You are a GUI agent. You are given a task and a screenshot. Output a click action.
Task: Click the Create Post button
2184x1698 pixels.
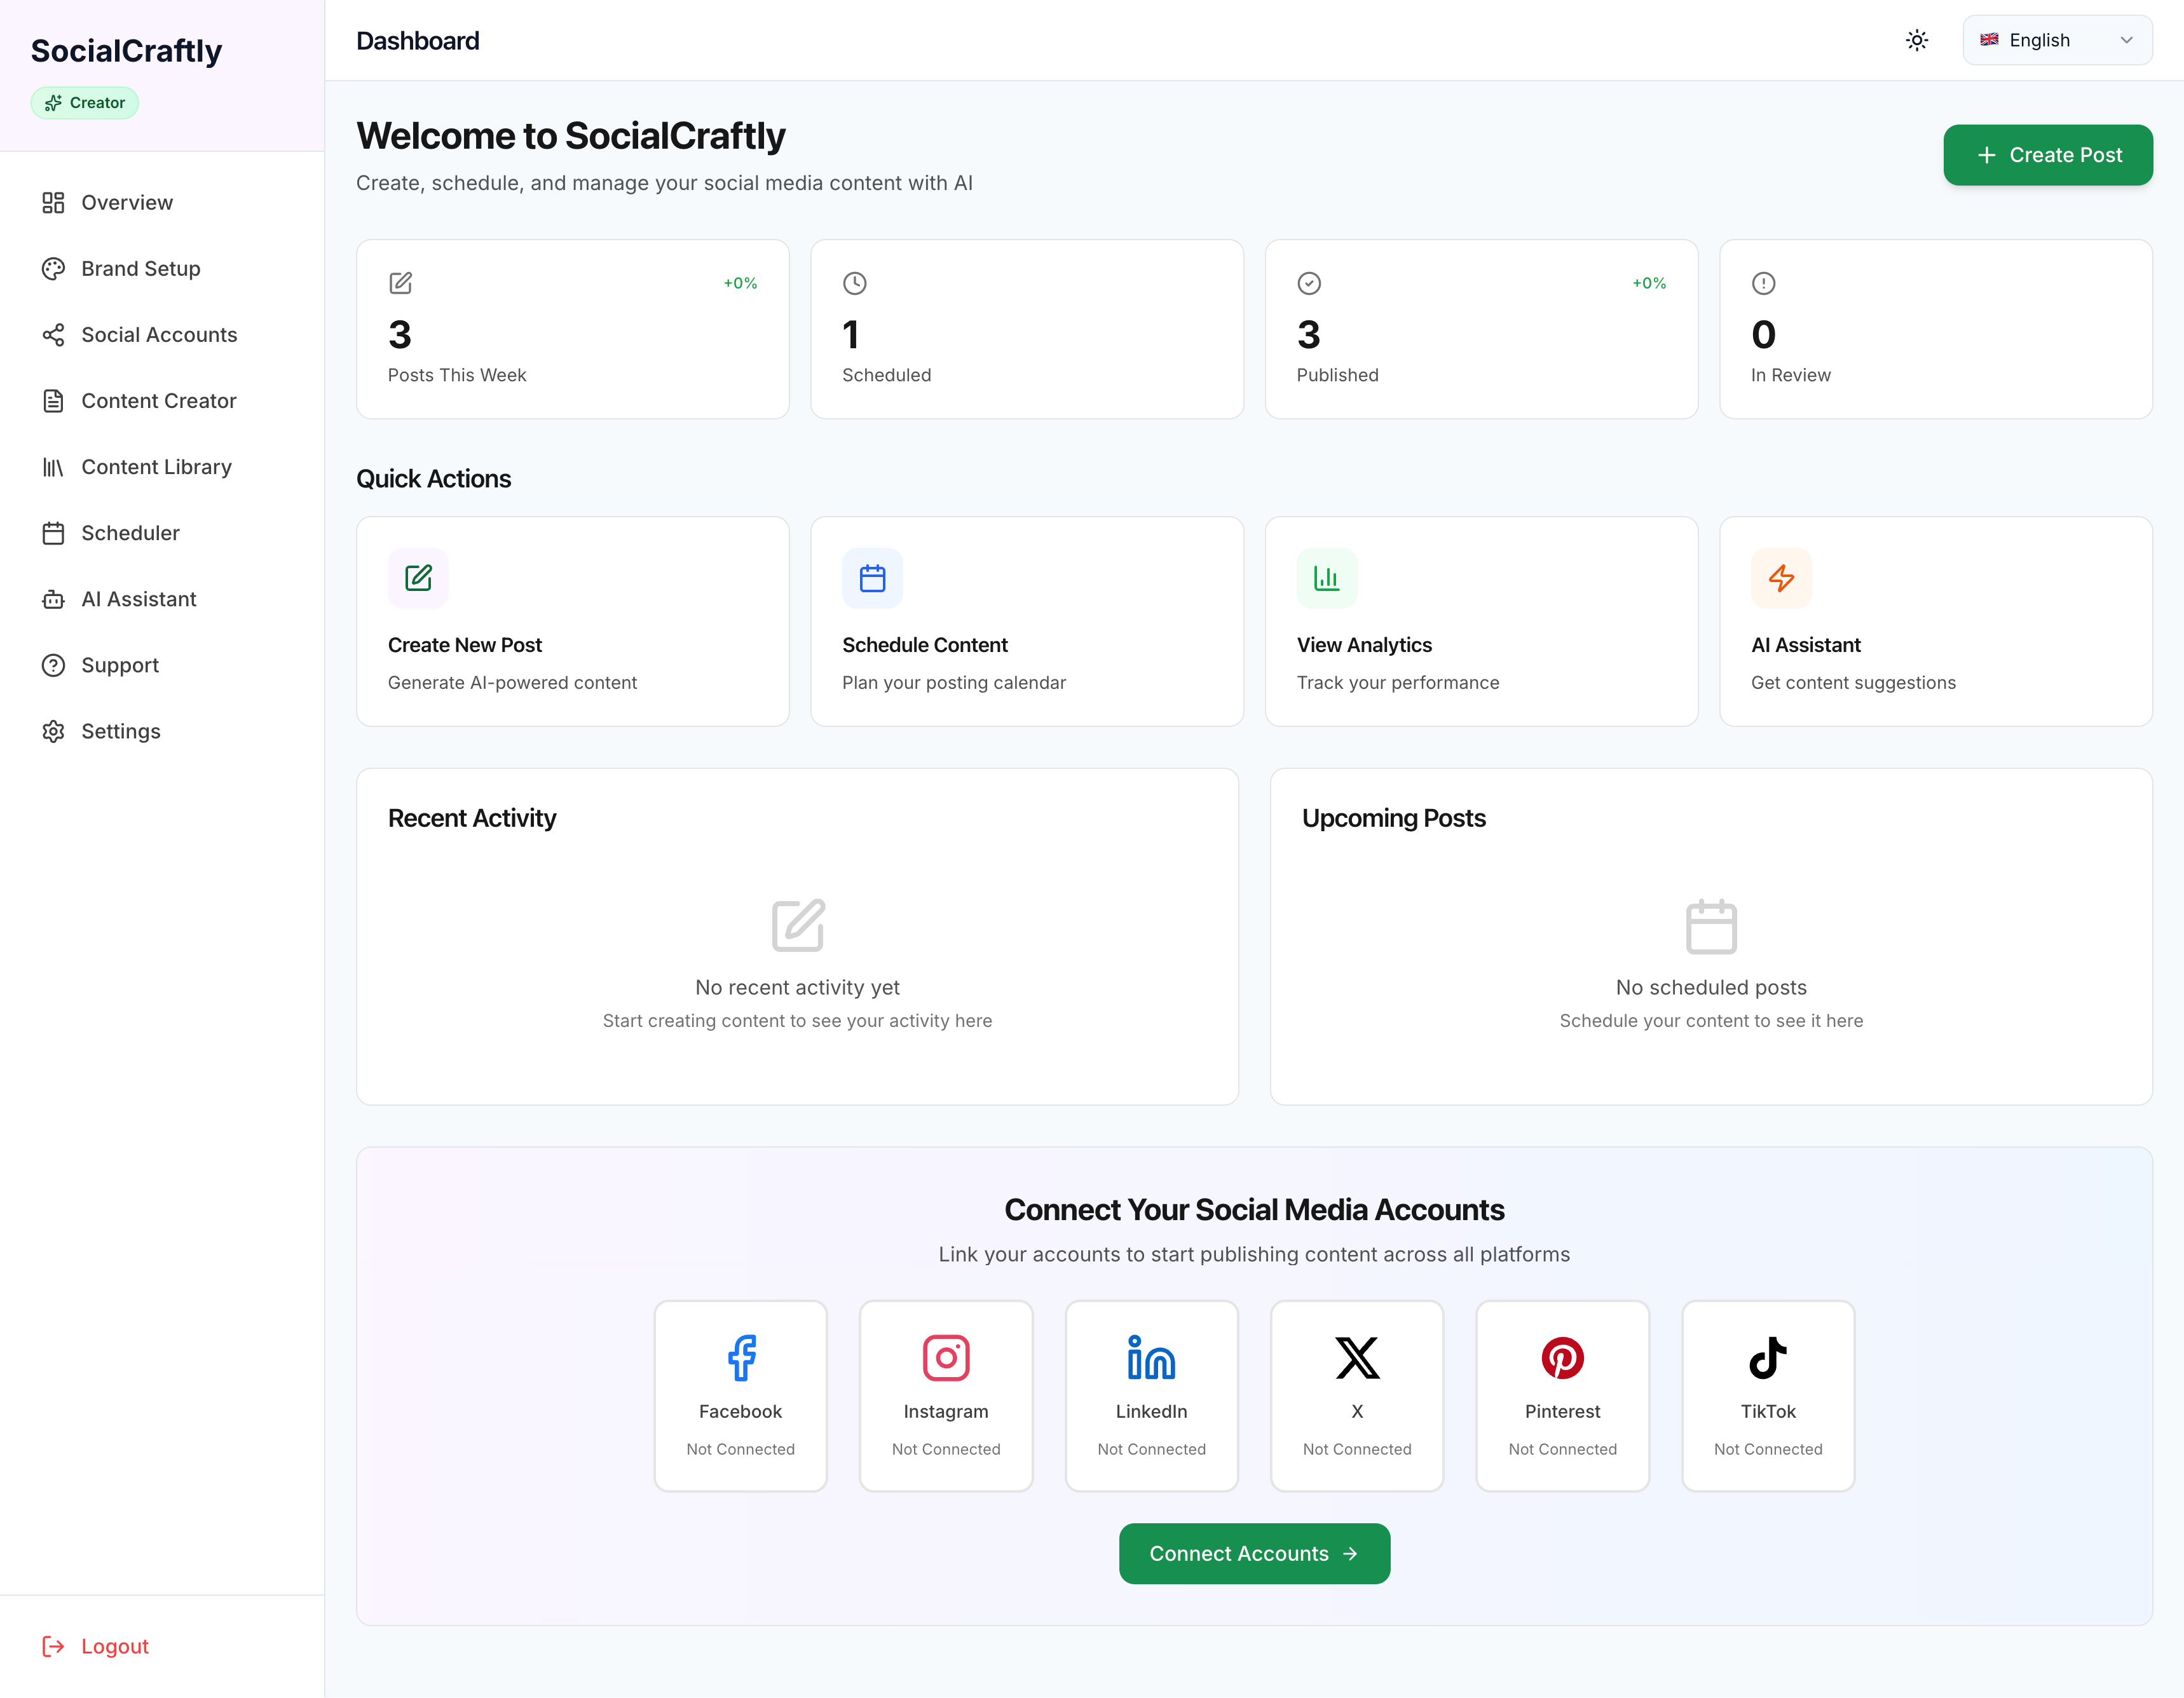point(2047,155)
